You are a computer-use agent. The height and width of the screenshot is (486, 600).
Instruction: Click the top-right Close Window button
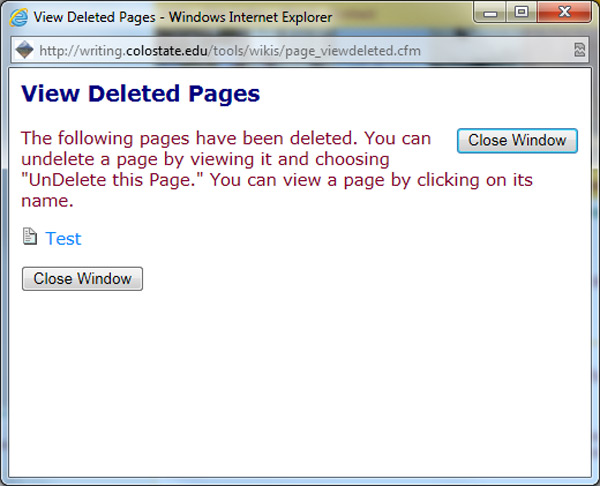517,140
